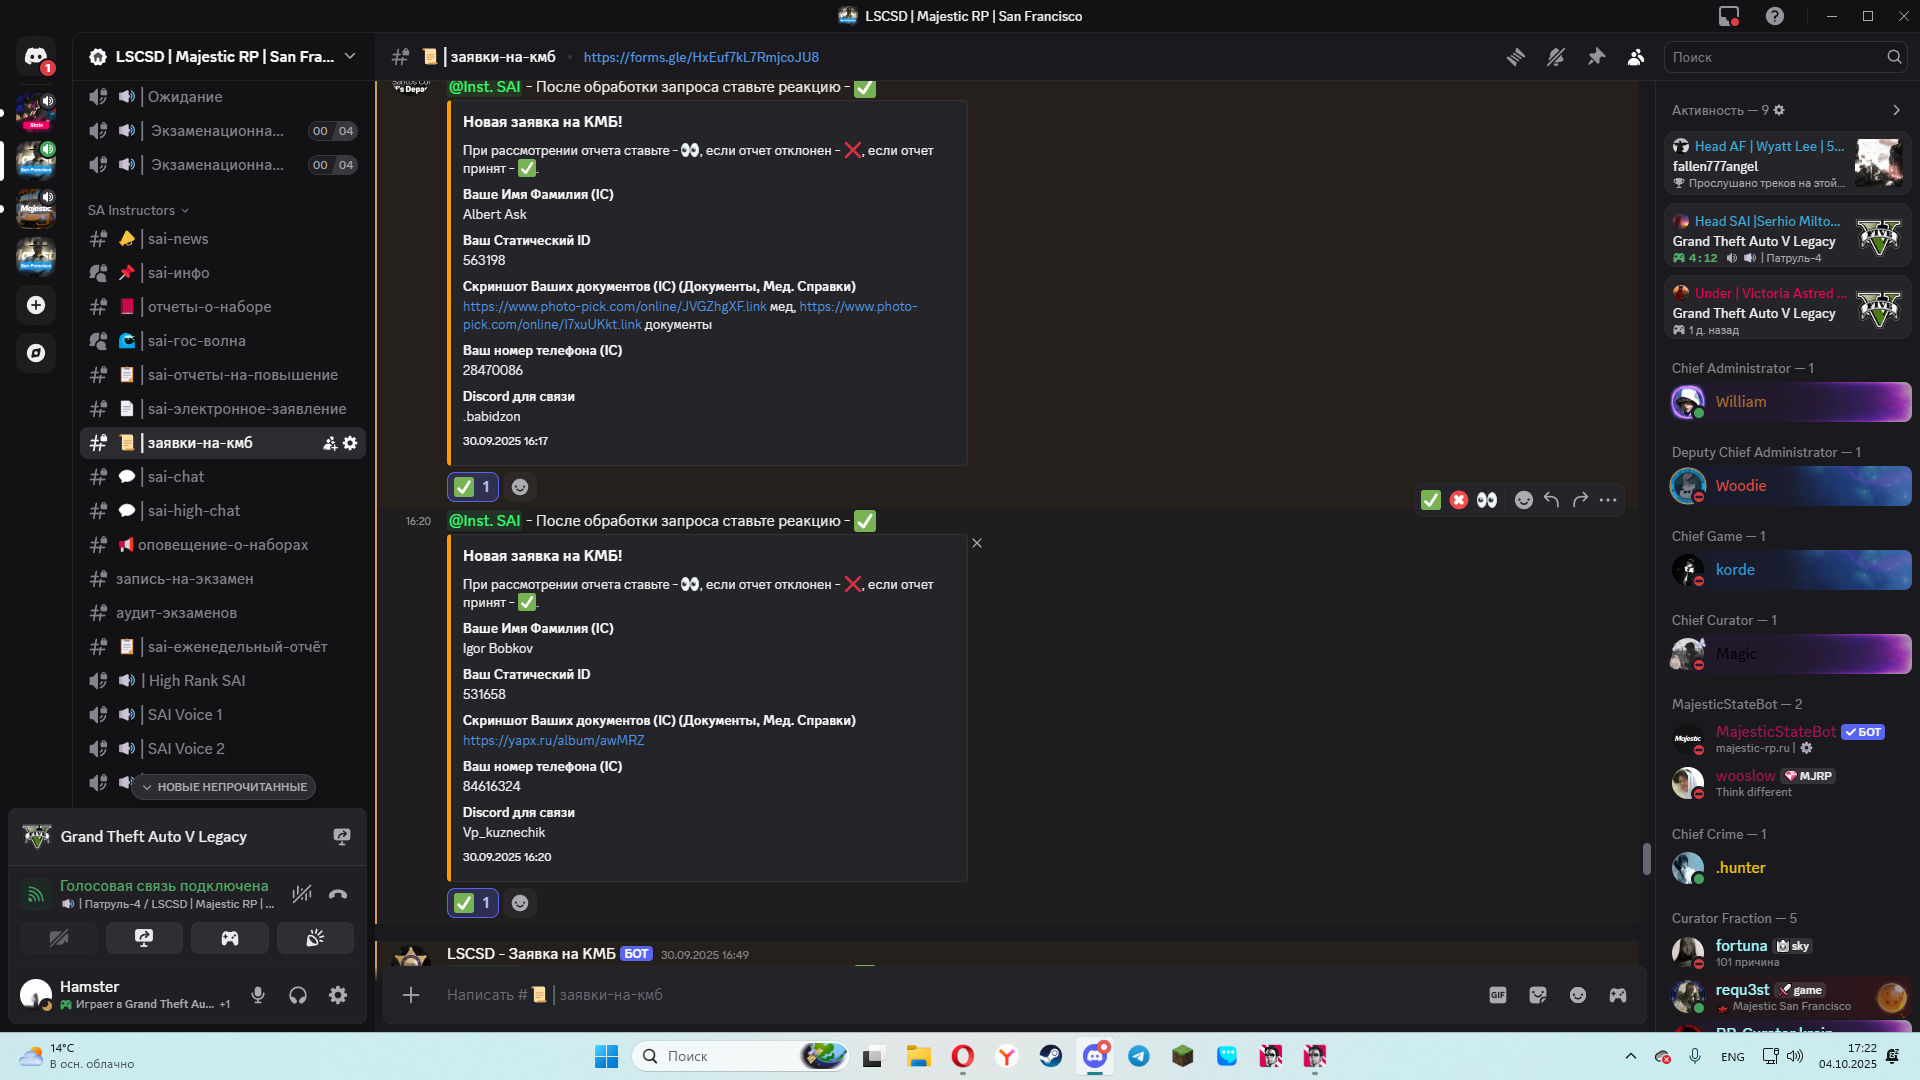Open pinned messages in channel header
This screenshot has height=1080, width=1920.
pyautogui.click(x=1596, y=57)
